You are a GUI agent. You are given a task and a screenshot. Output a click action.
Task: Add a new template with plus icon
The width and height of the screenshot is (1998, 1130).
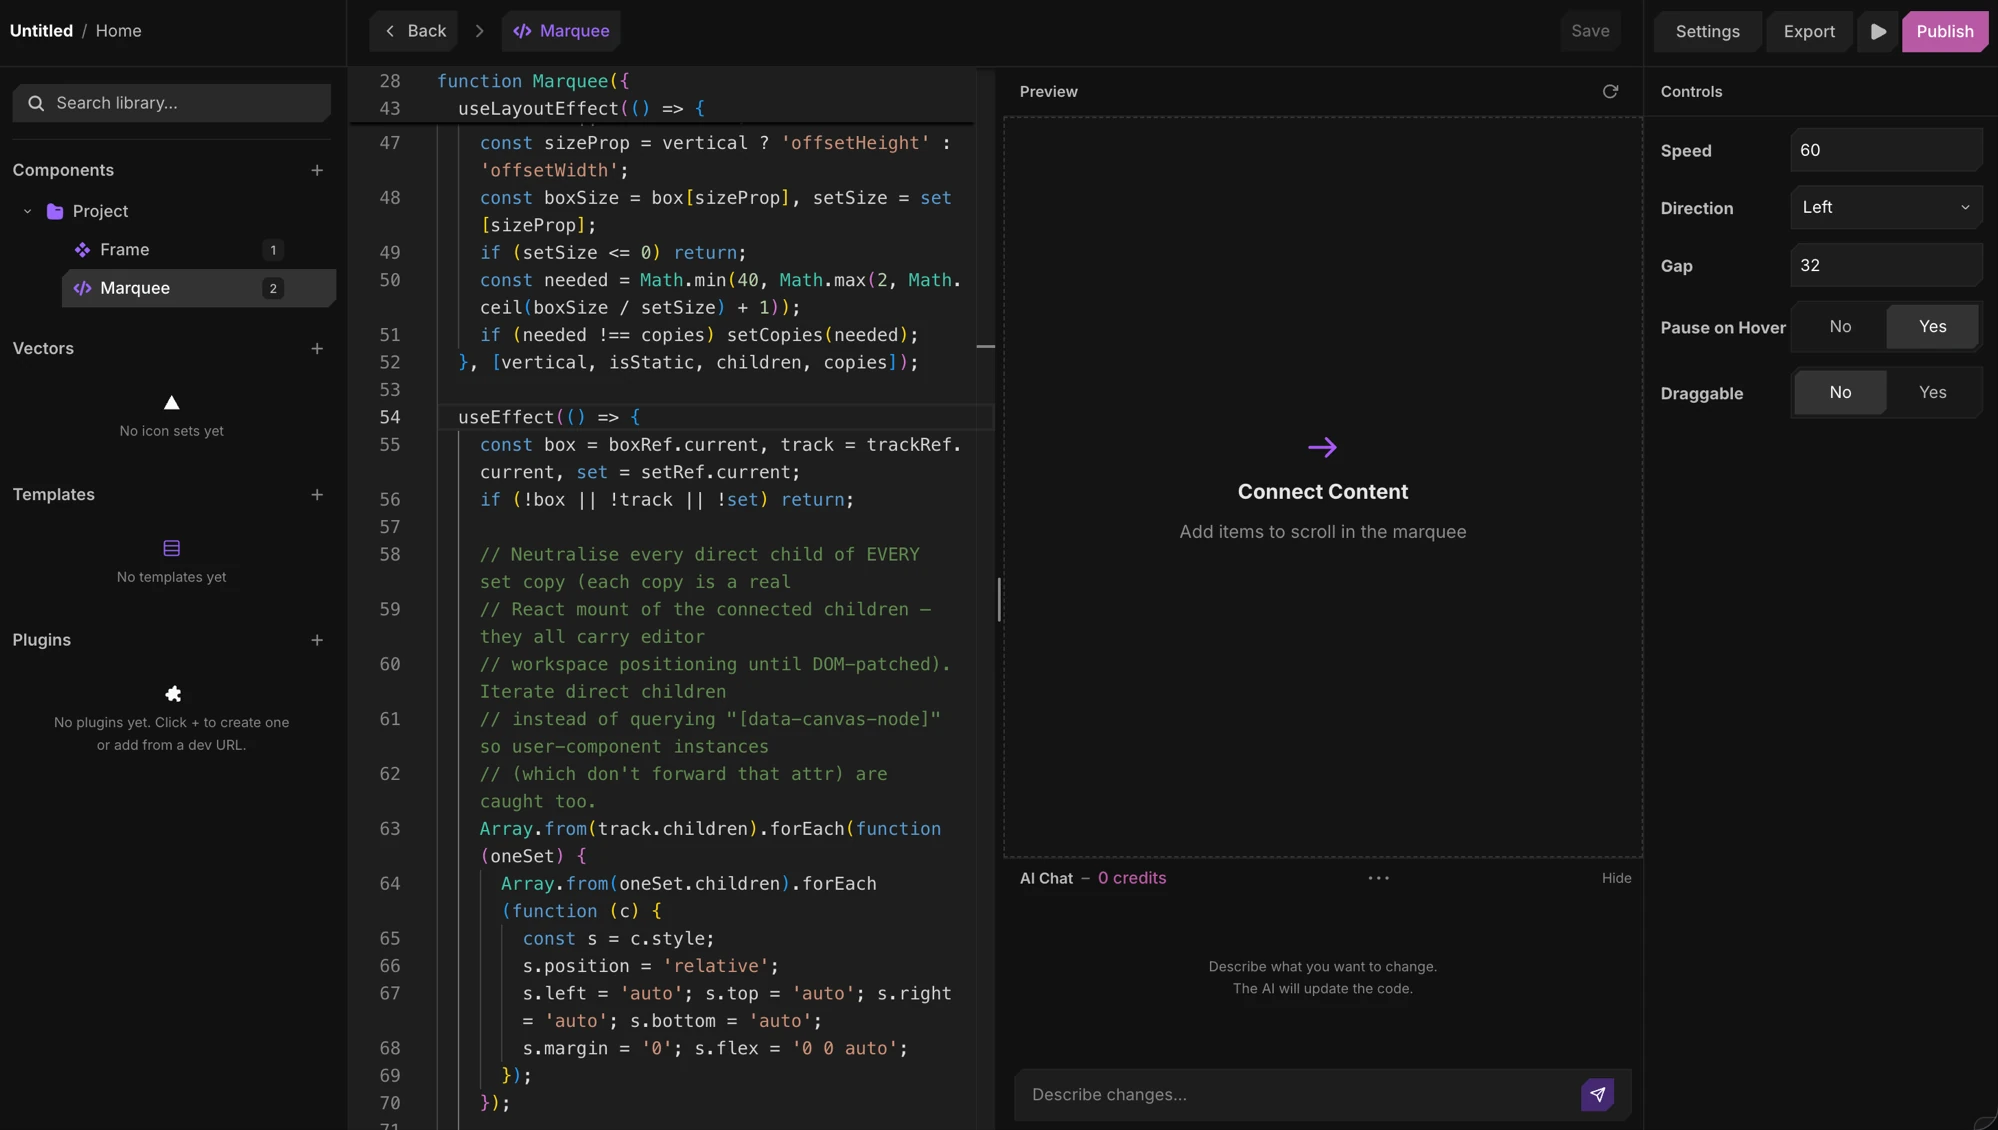[x=317, y=494]
